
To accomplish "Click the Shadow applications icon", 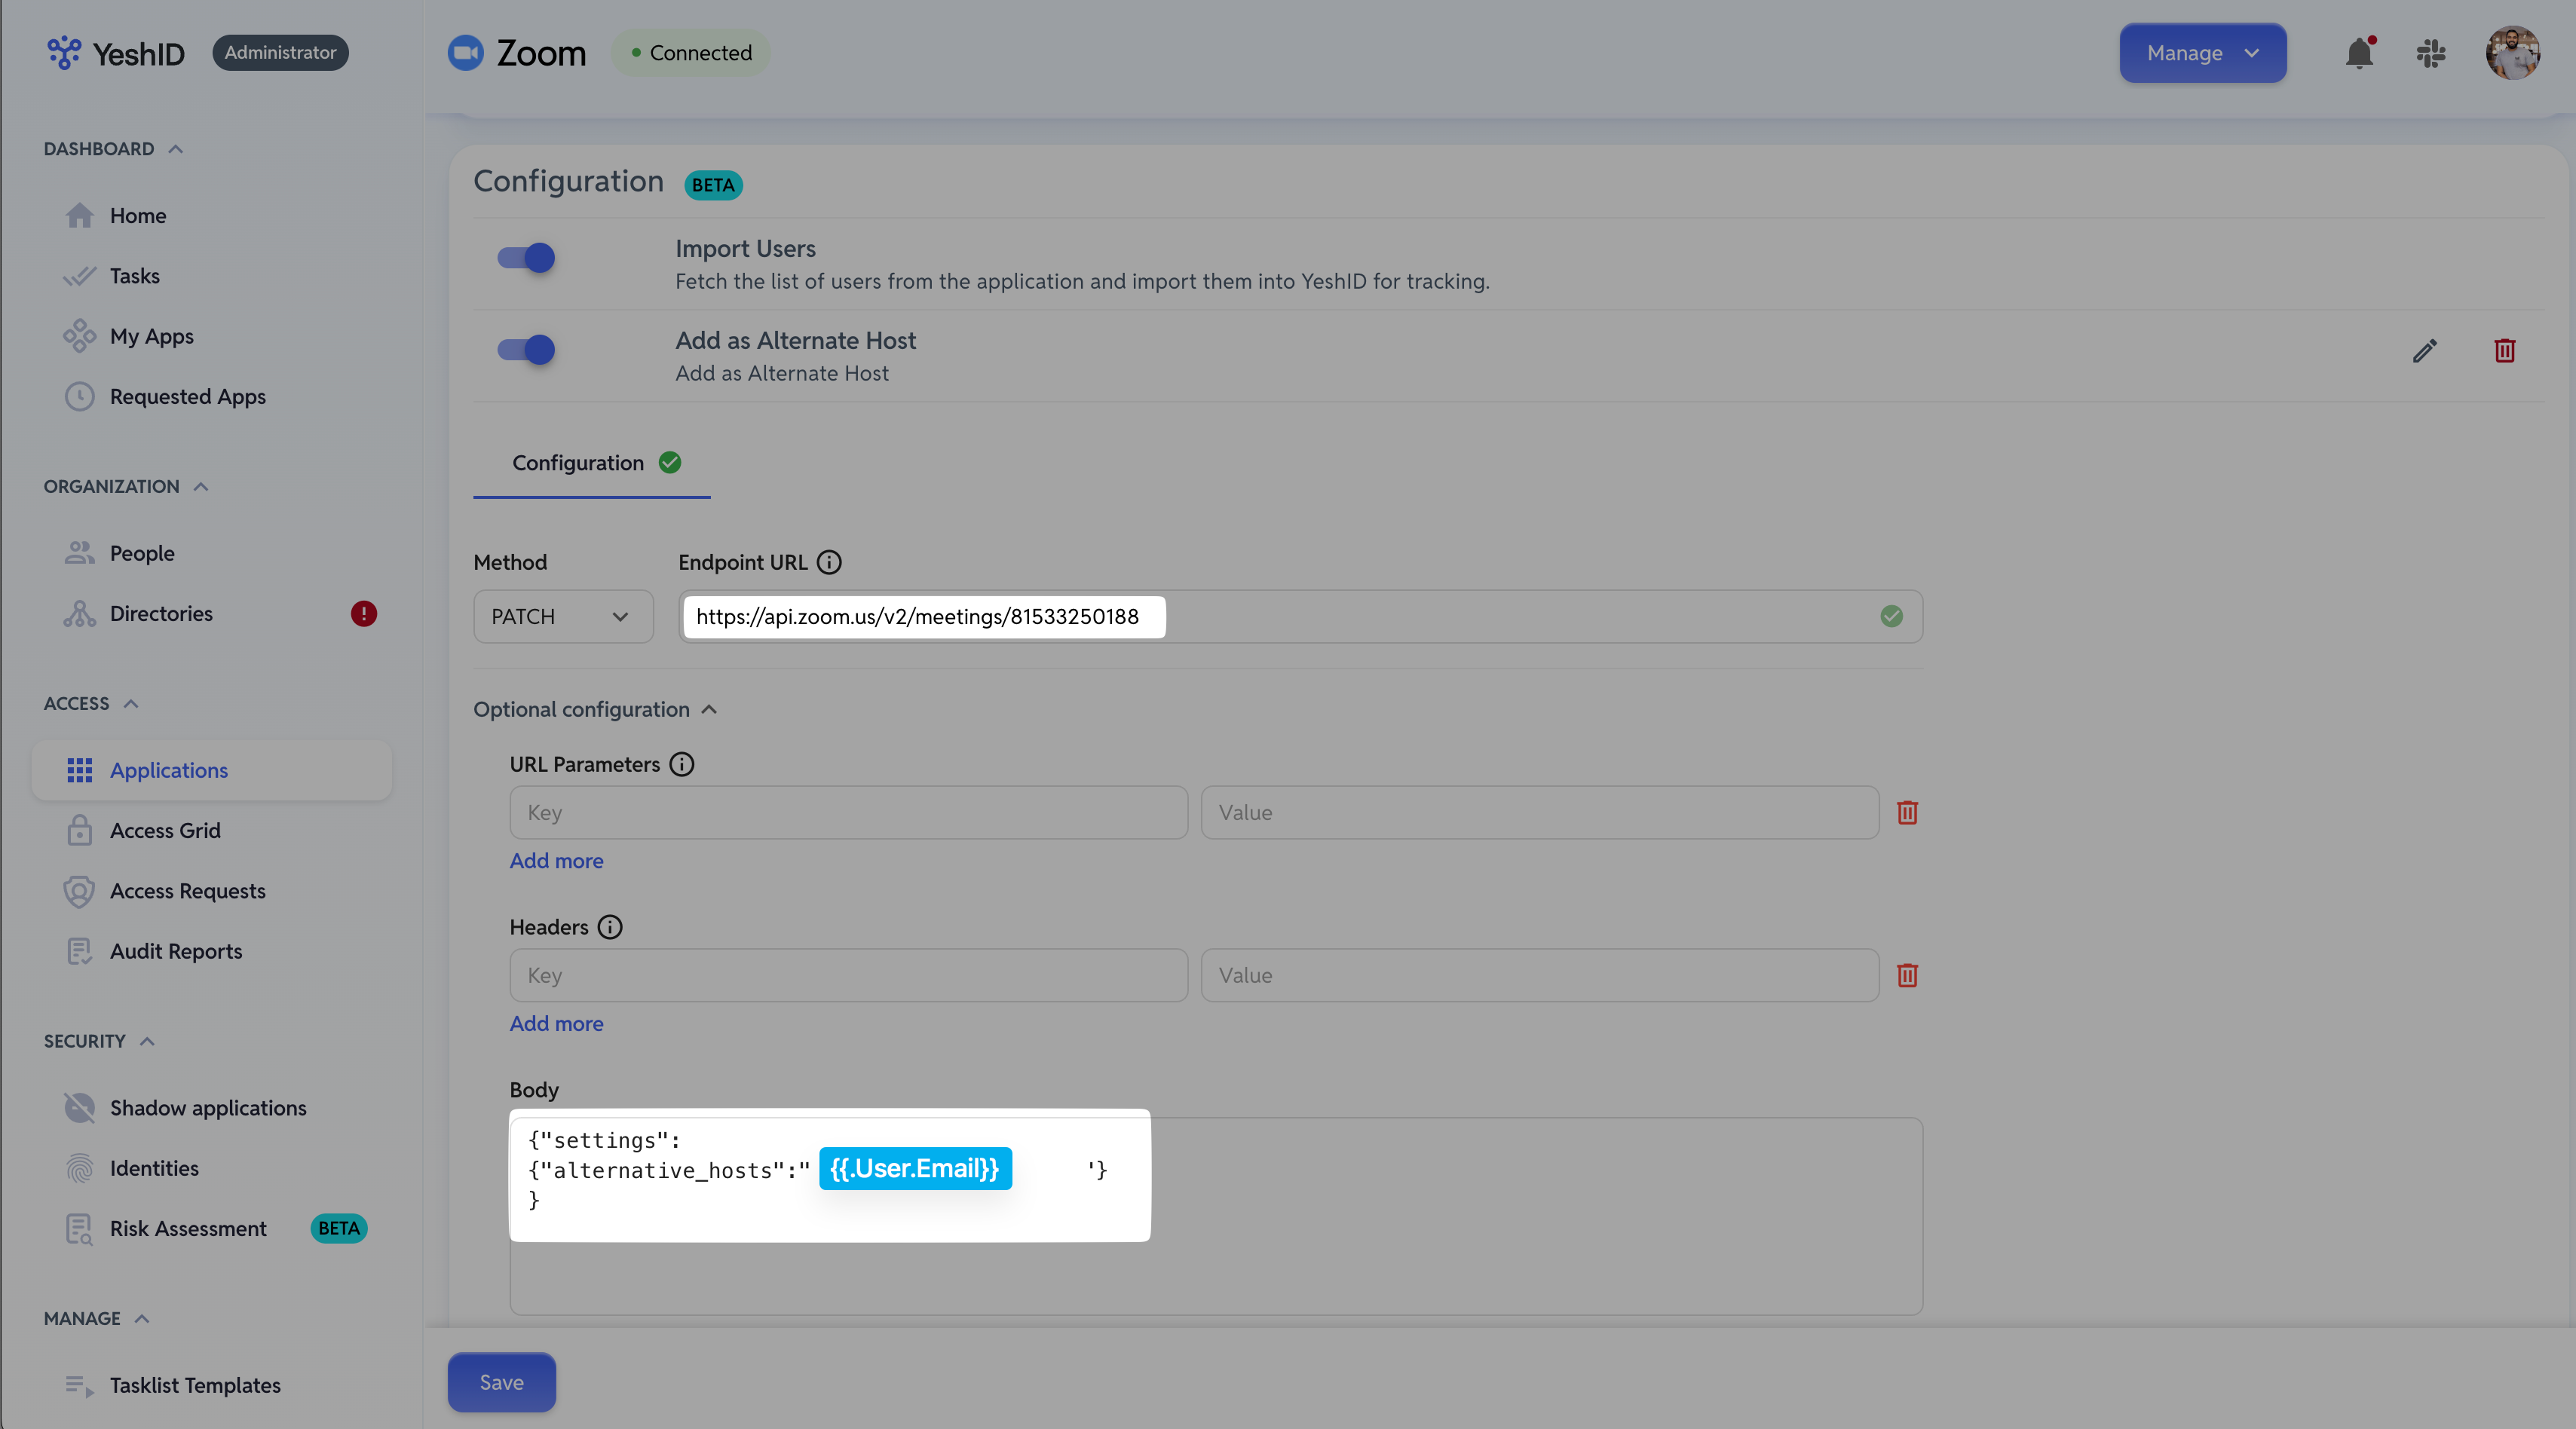I will tap(79, 1108).
